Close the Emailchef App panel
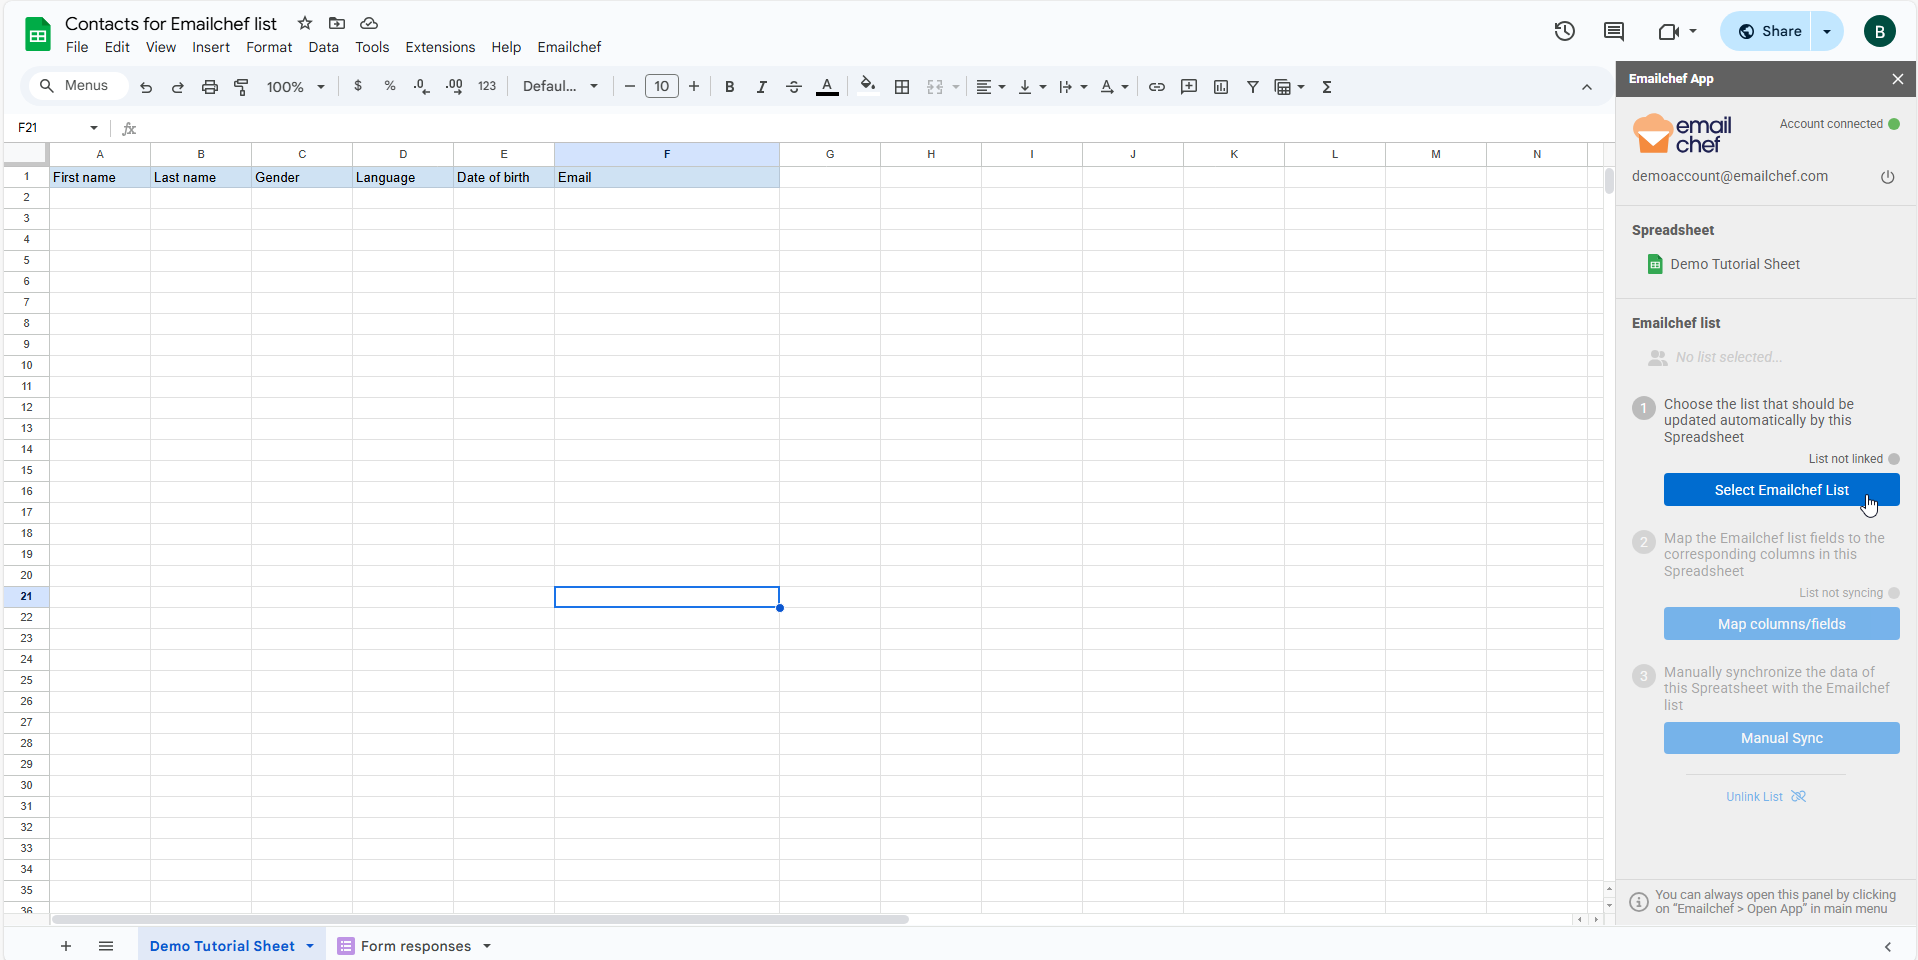The image size is (1918, 960). (x=1898, y=79)
